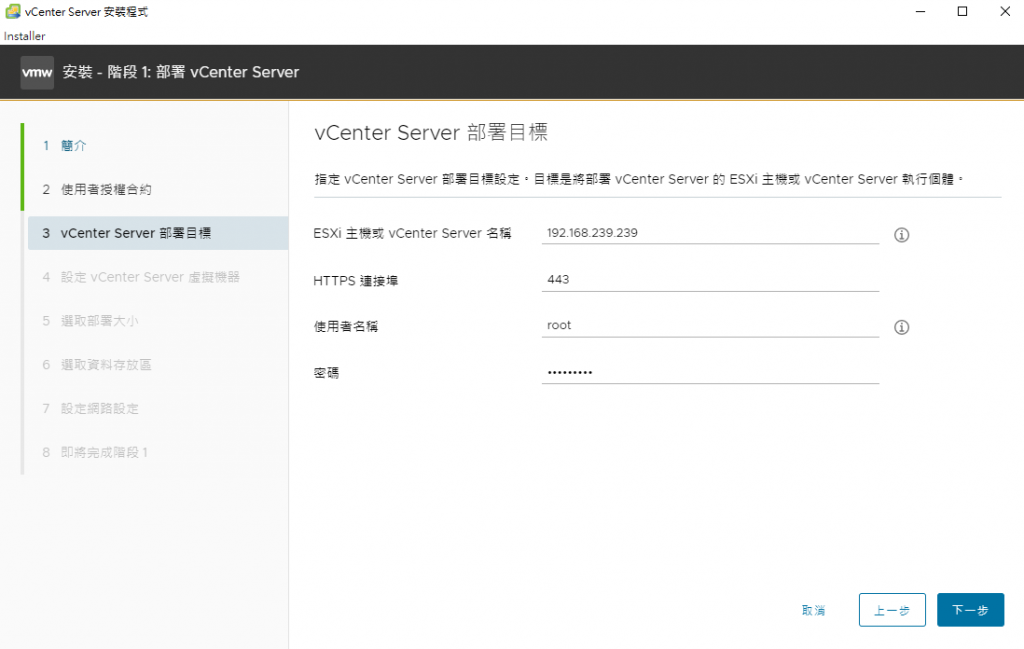The image size is (1024, 649).
Task: Select step 6 選取資料存放區
Action: [x=106, y=364]
